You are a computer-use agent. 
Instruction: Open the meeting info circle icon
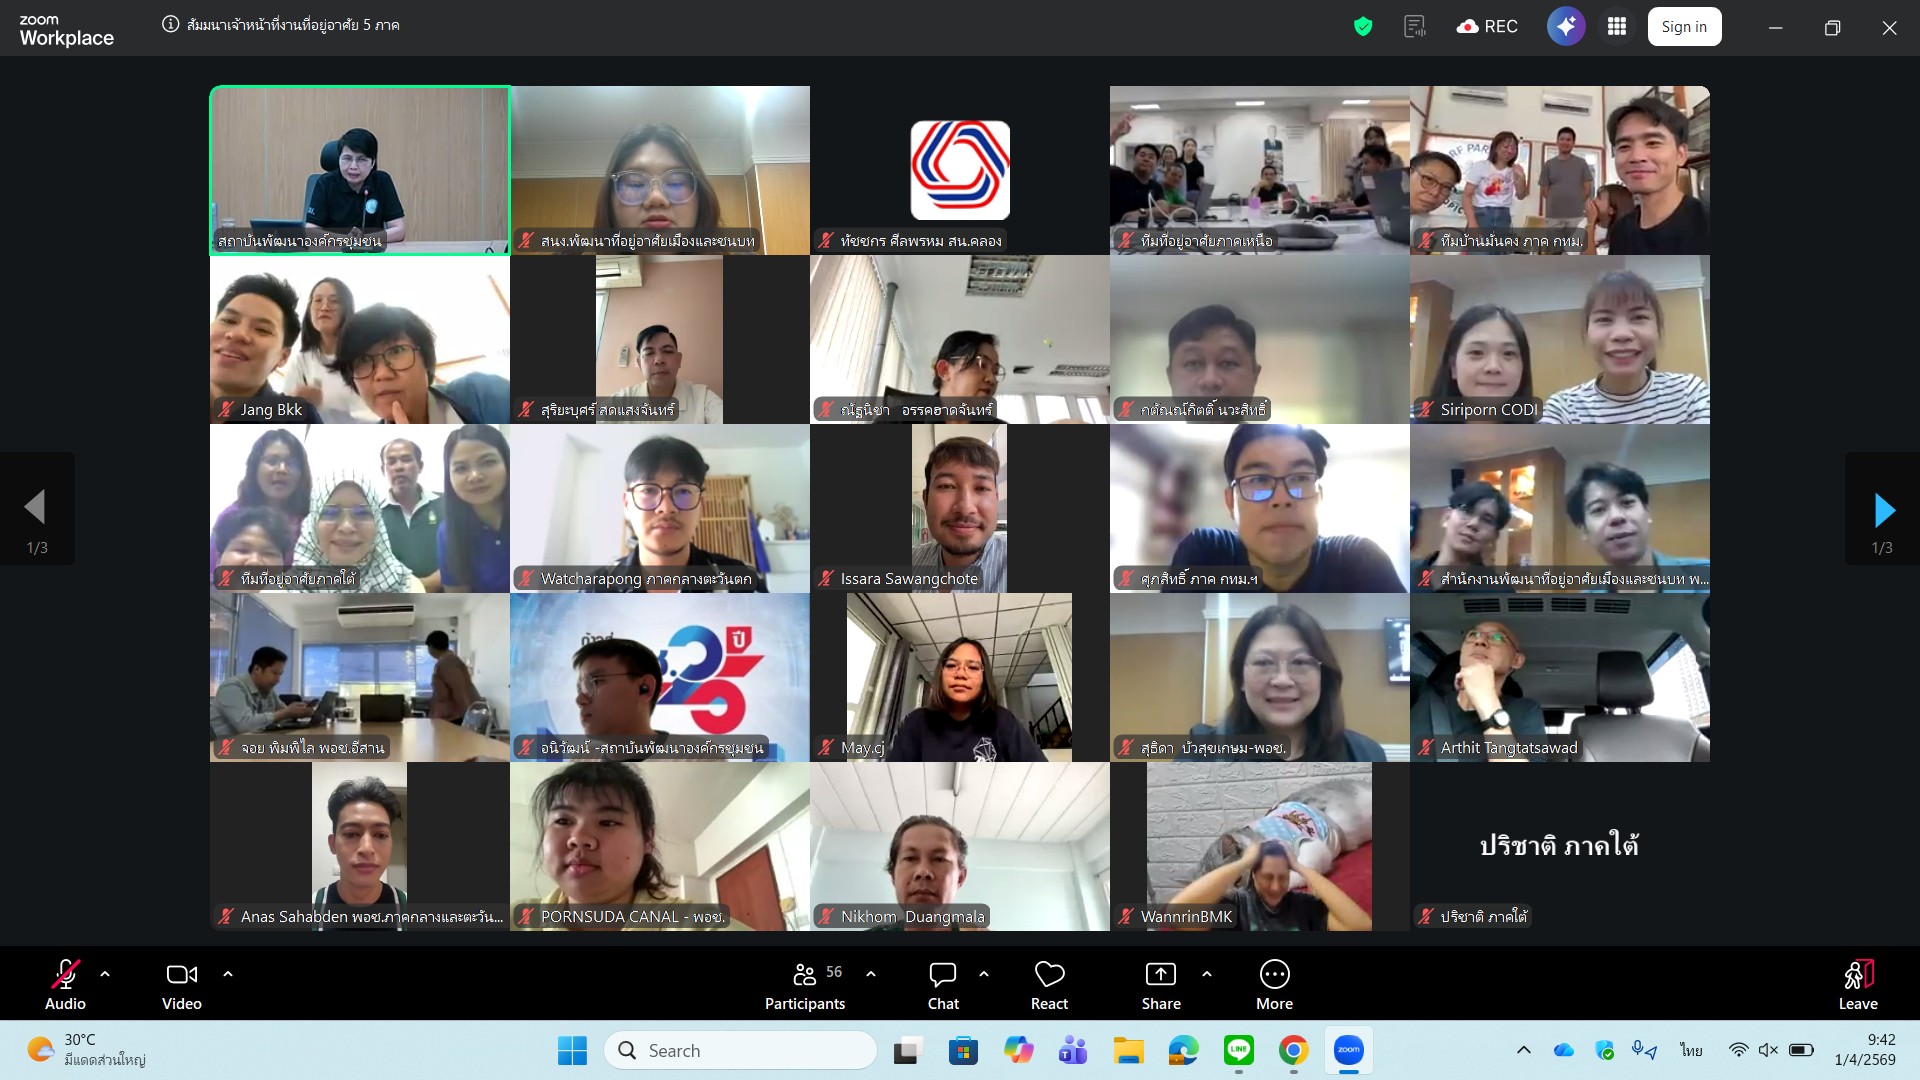[x=171, y=25]
